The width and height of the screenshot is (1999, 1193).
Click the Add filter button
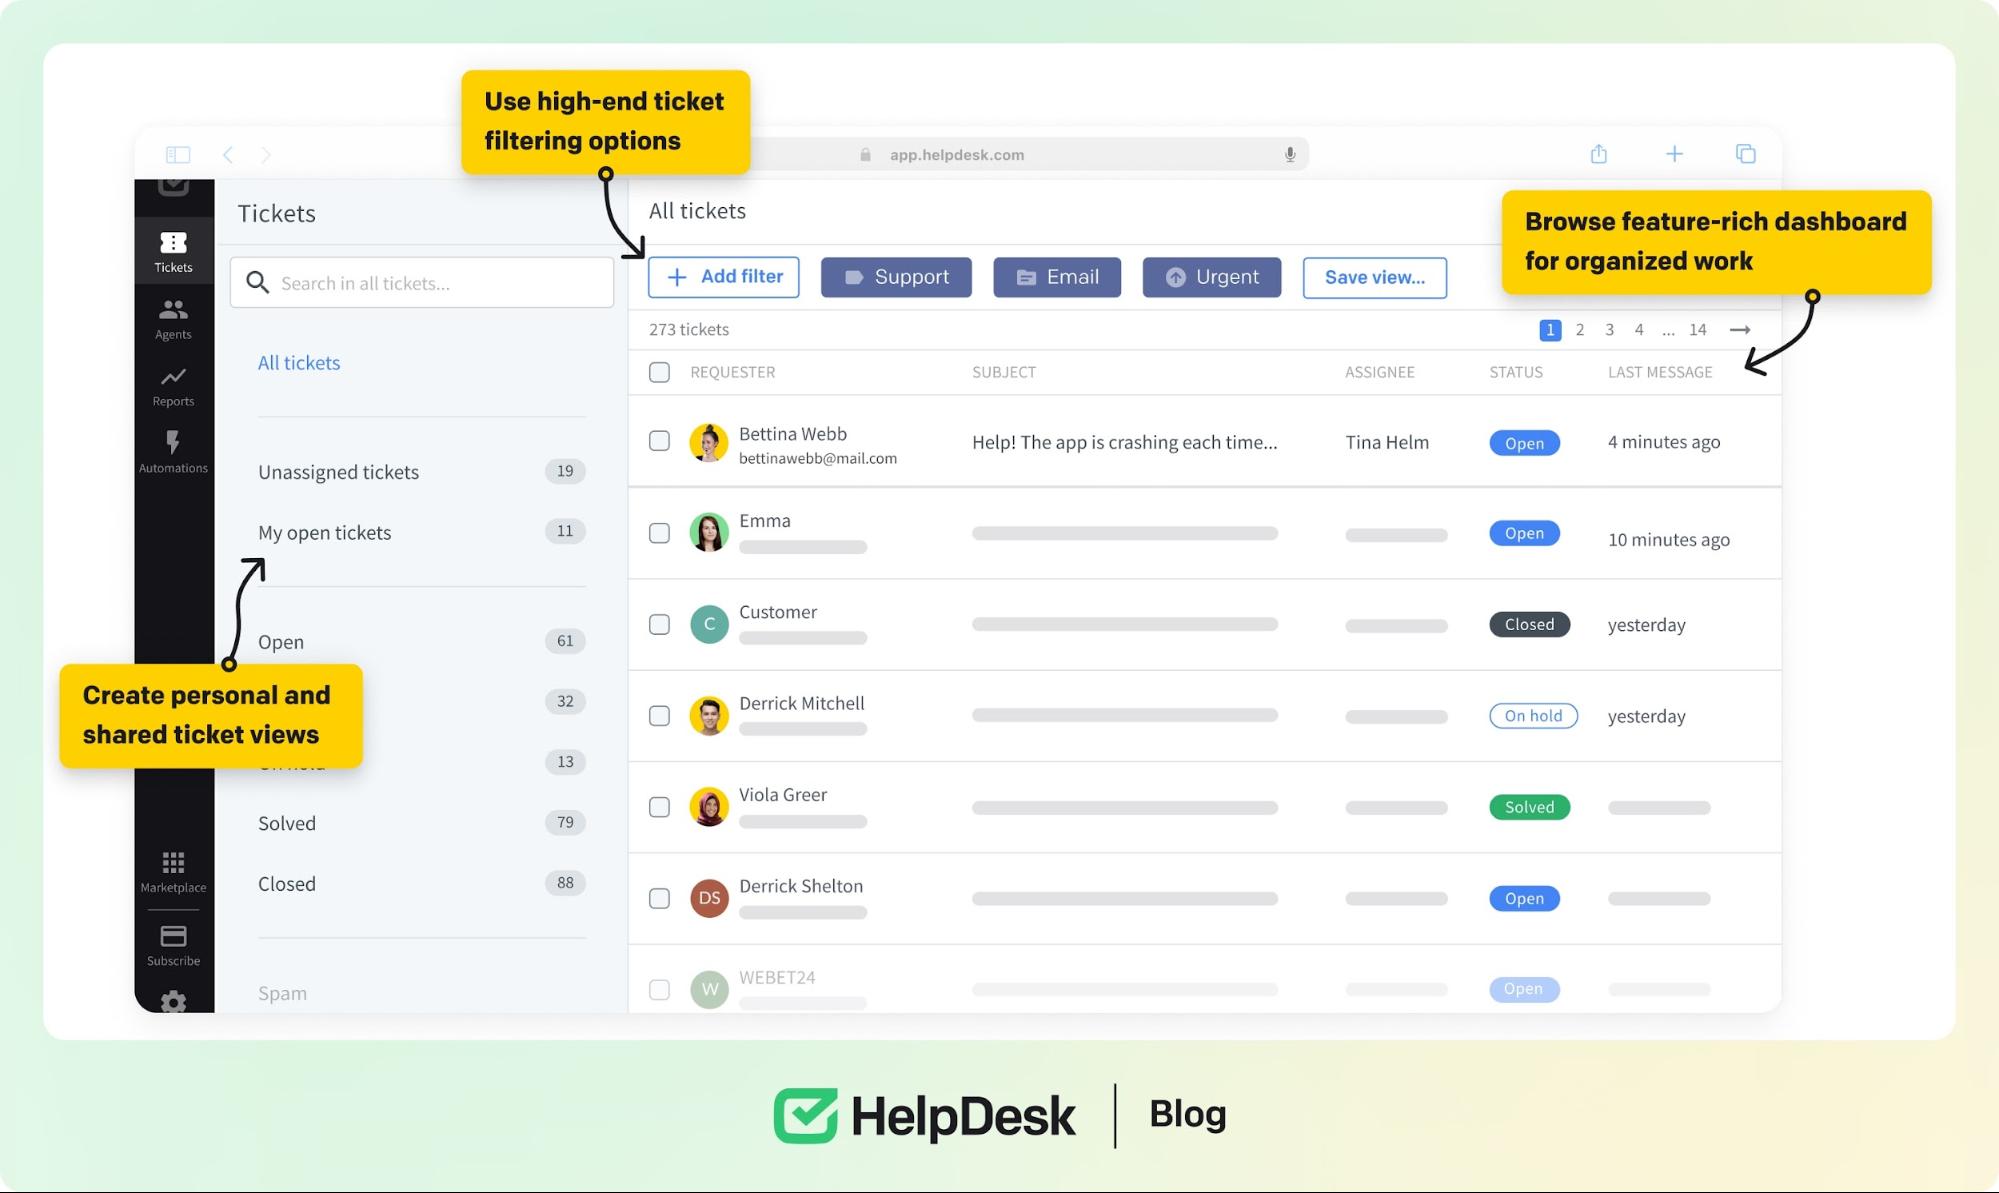click(723, 277)
